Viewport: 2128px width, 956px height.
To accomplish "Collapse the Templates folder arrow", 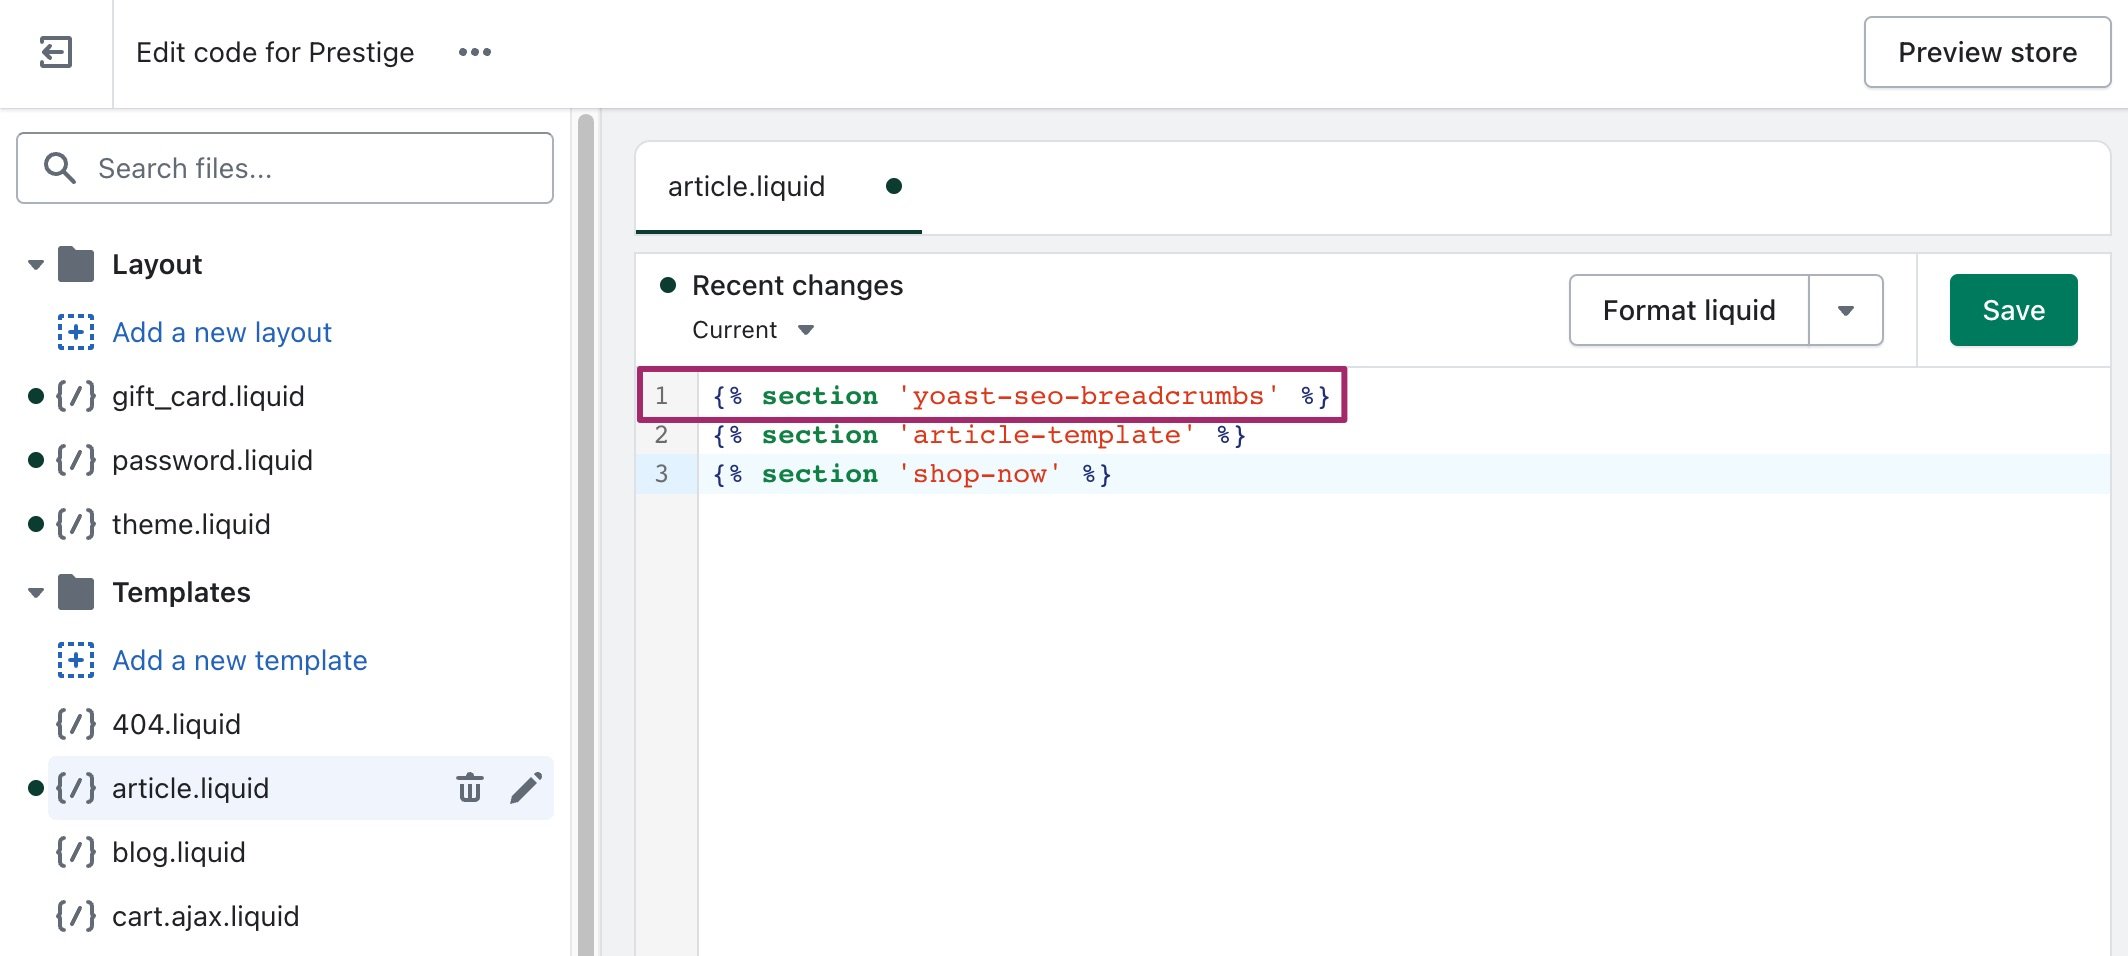I will point(36,593).
